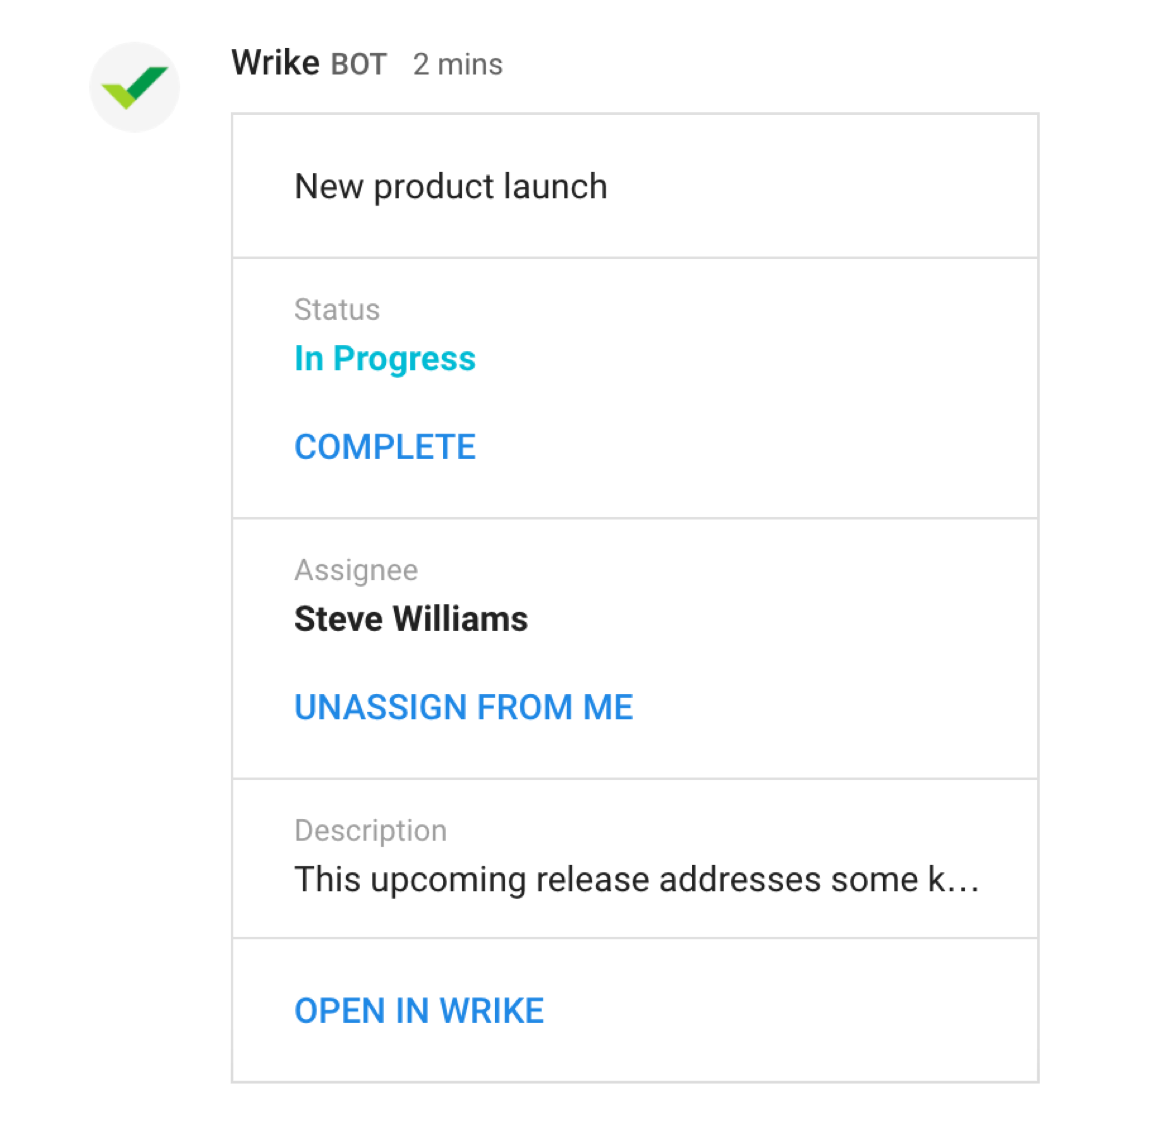This screenshot has width=1160, height=1140.
Task: Mark the task as COMPLETE
Action: point(385,447)
